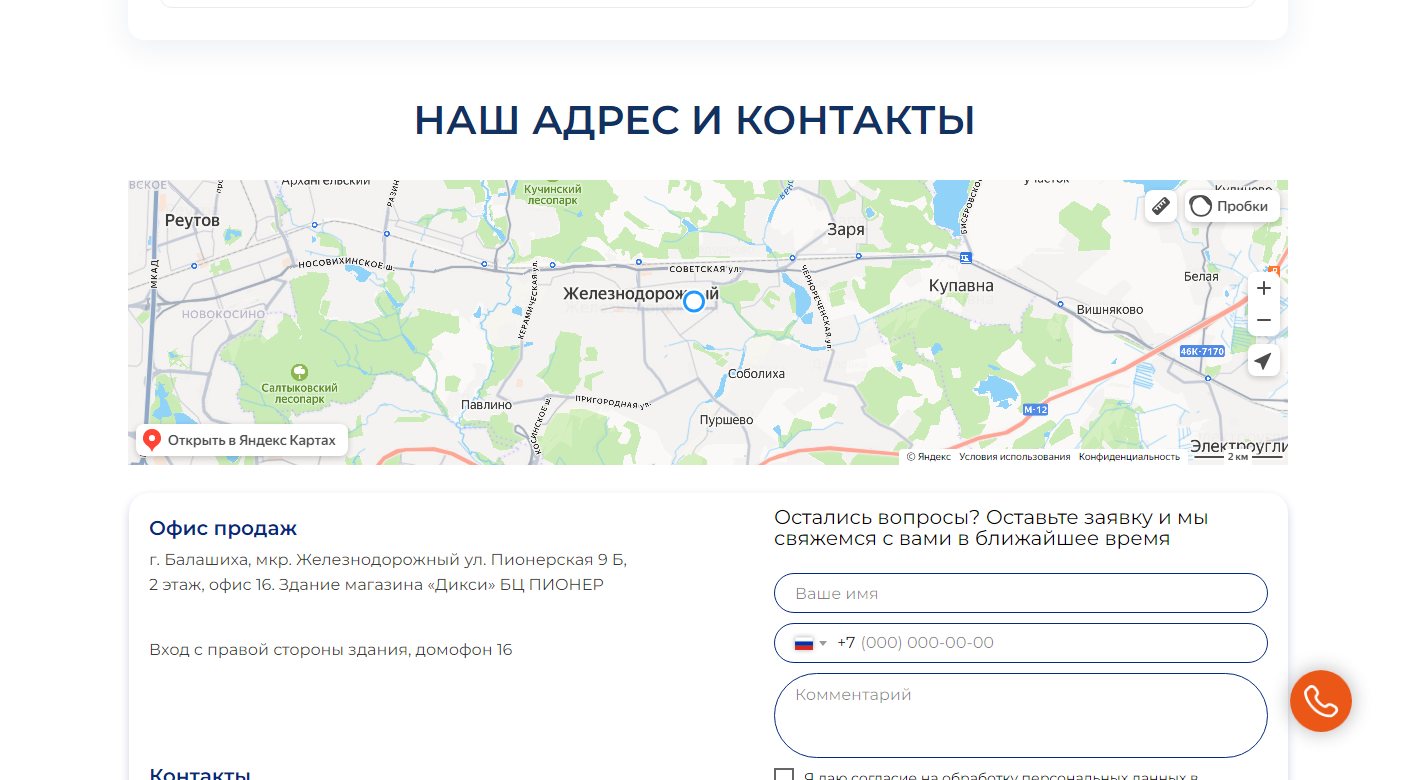Open the map in Яндекс Картах
This screenshot has height=780, width=1416.
tap(242, 440)
